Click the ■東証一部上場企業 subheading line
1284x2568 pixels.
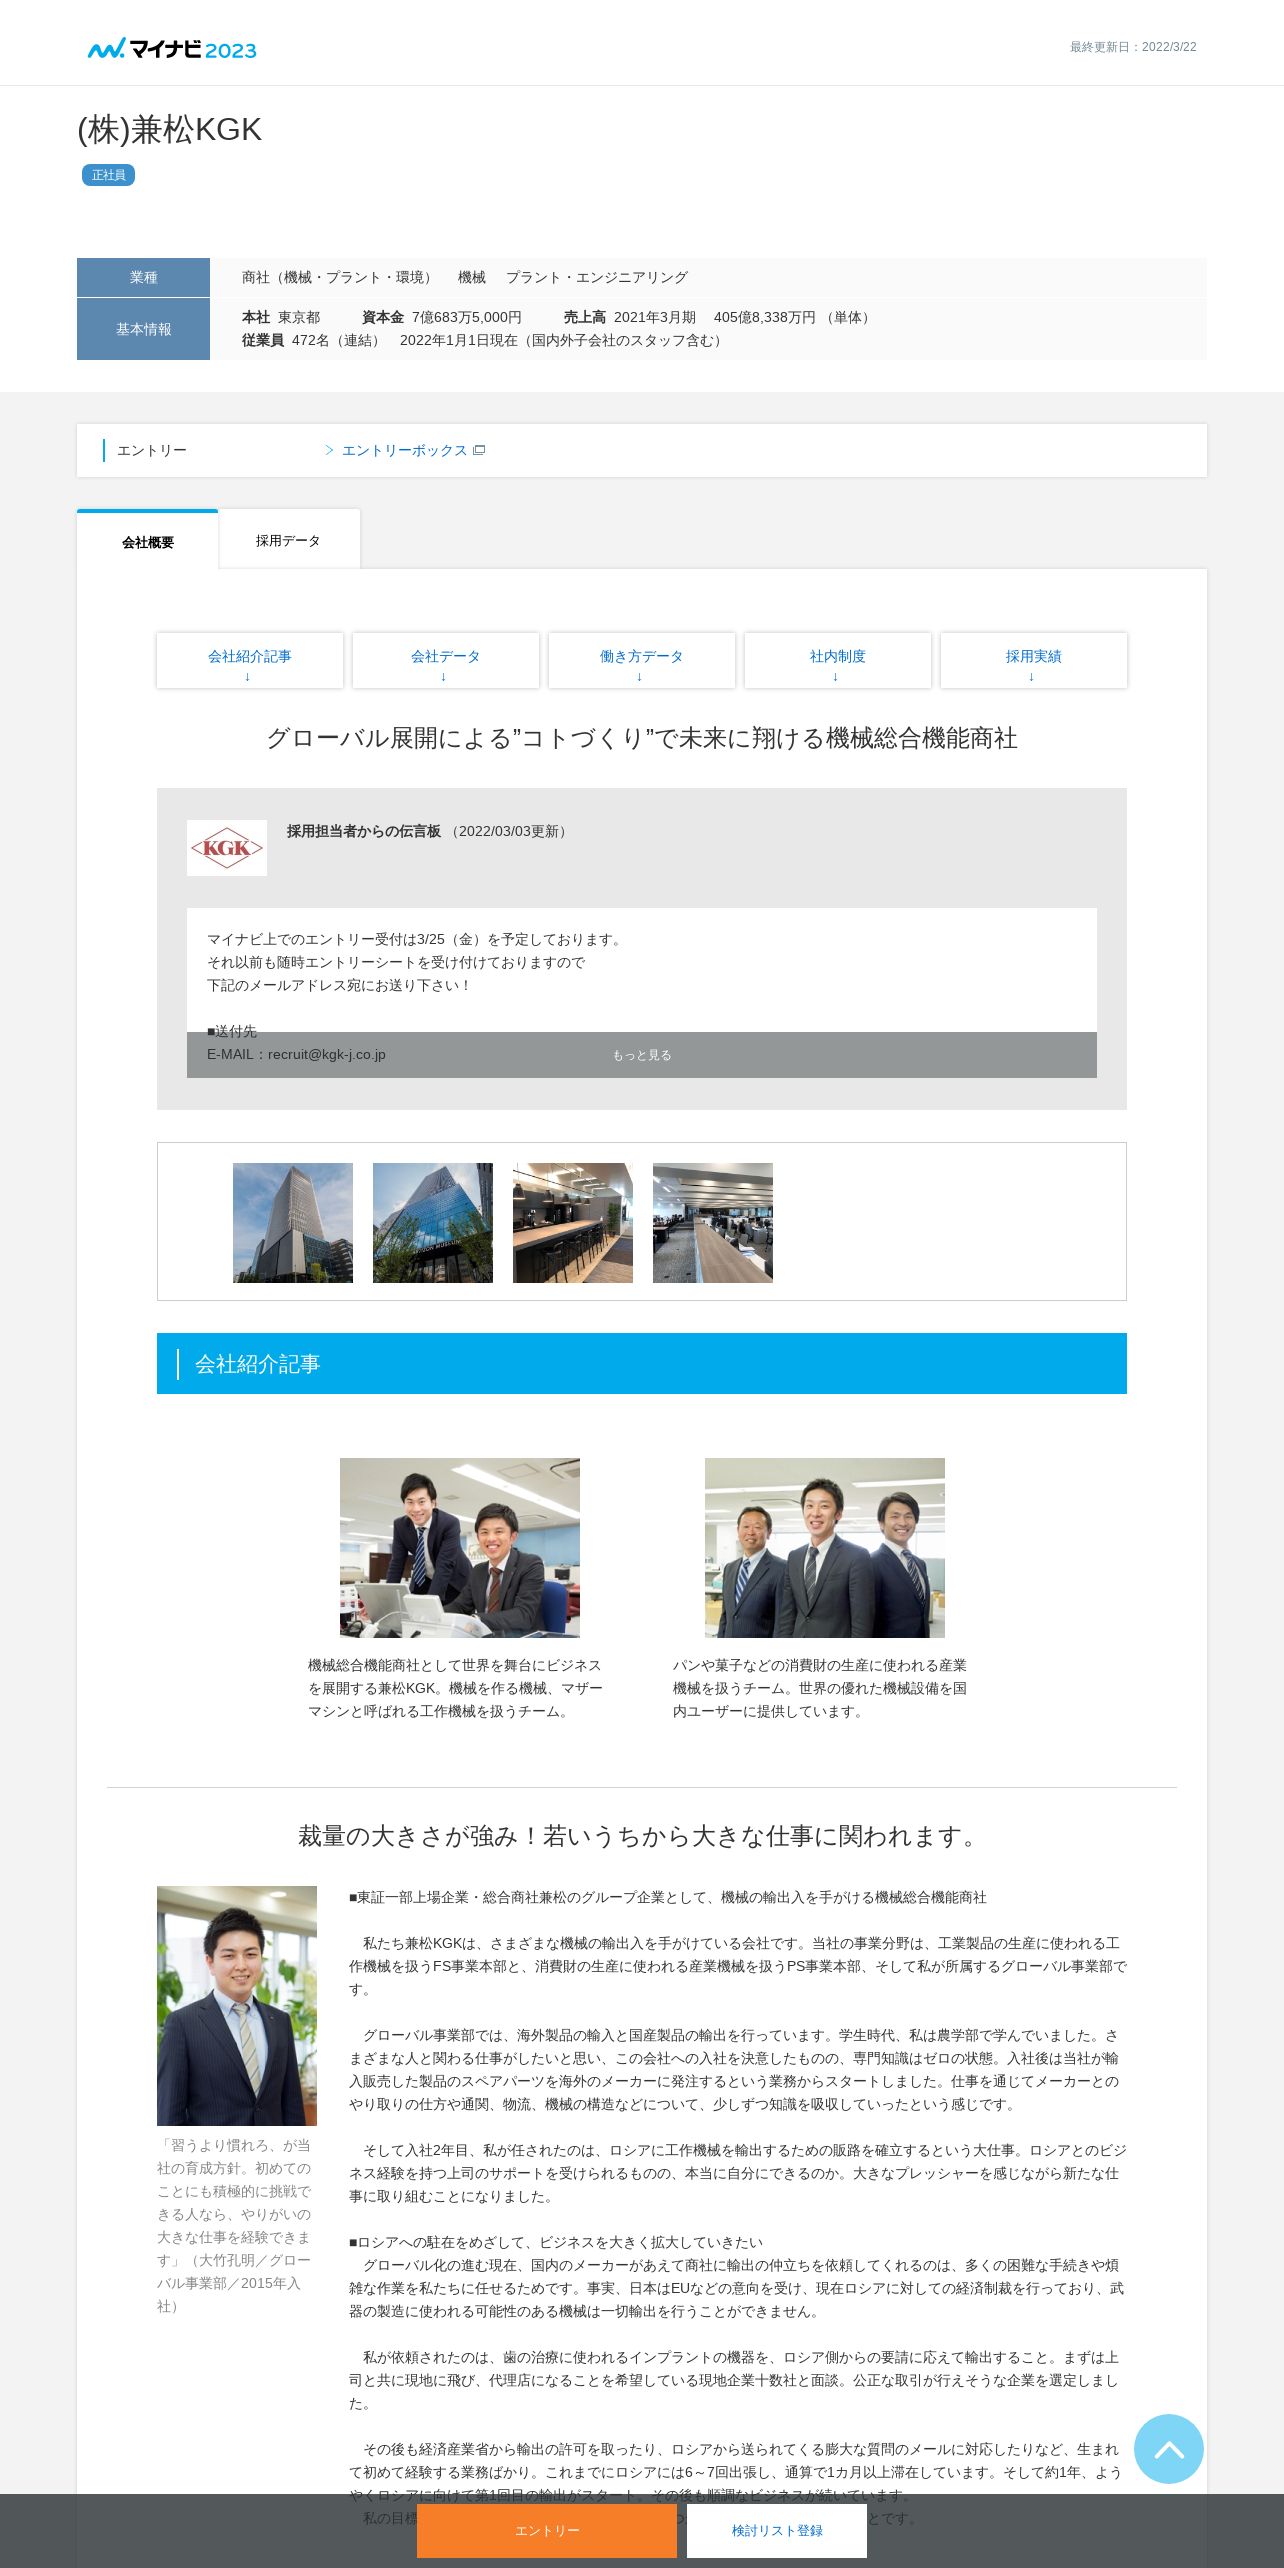tap(668, 1897)
